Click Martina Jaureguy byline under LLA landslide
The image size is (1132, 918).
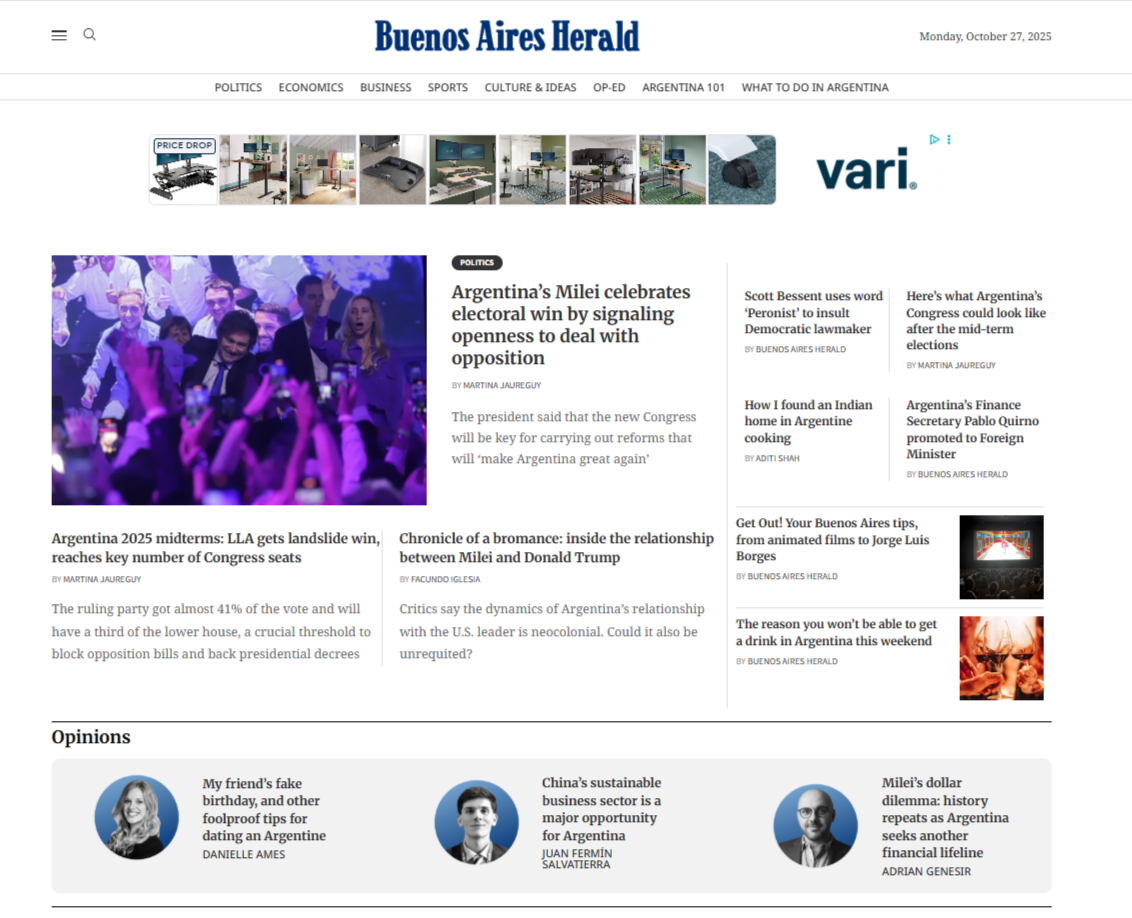(x=102, y=580)
